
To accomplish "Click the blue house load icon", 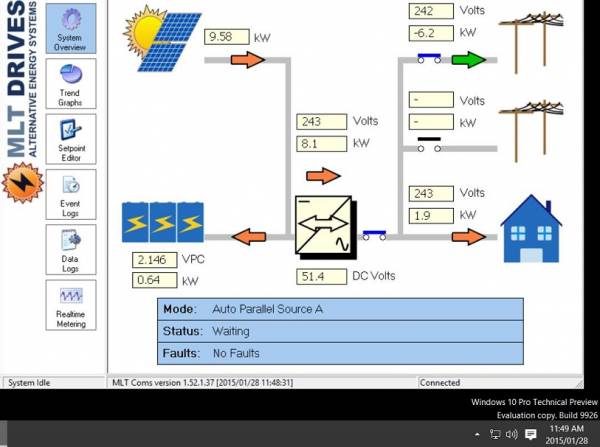I will 531,229.
